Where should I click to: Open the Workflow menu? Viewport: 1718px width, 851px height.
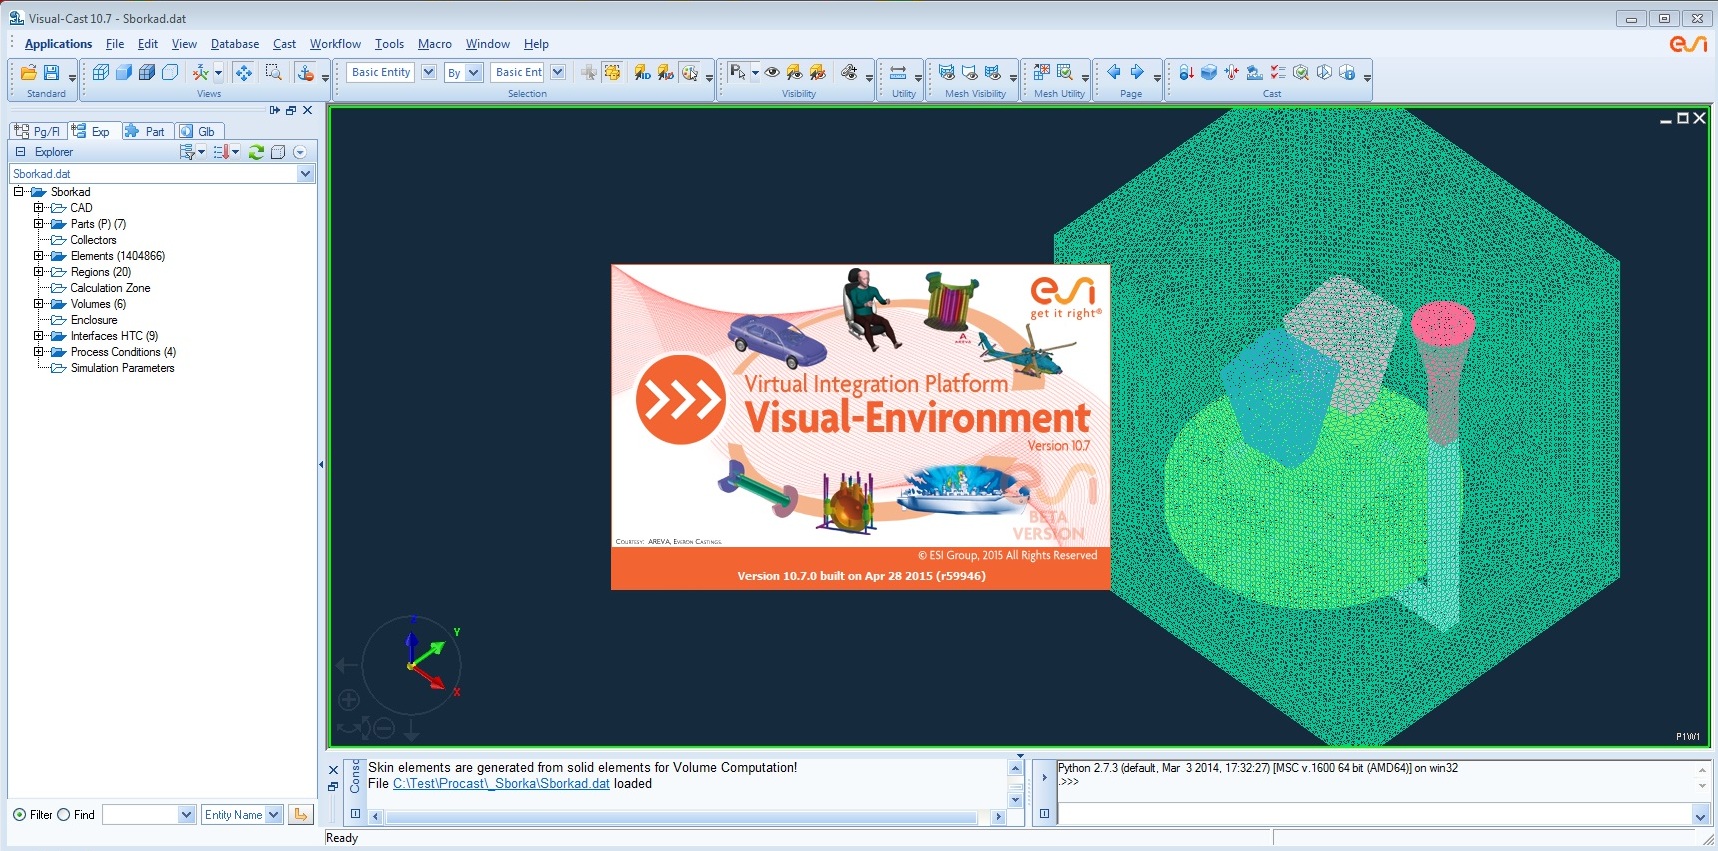tap(335, 44)
